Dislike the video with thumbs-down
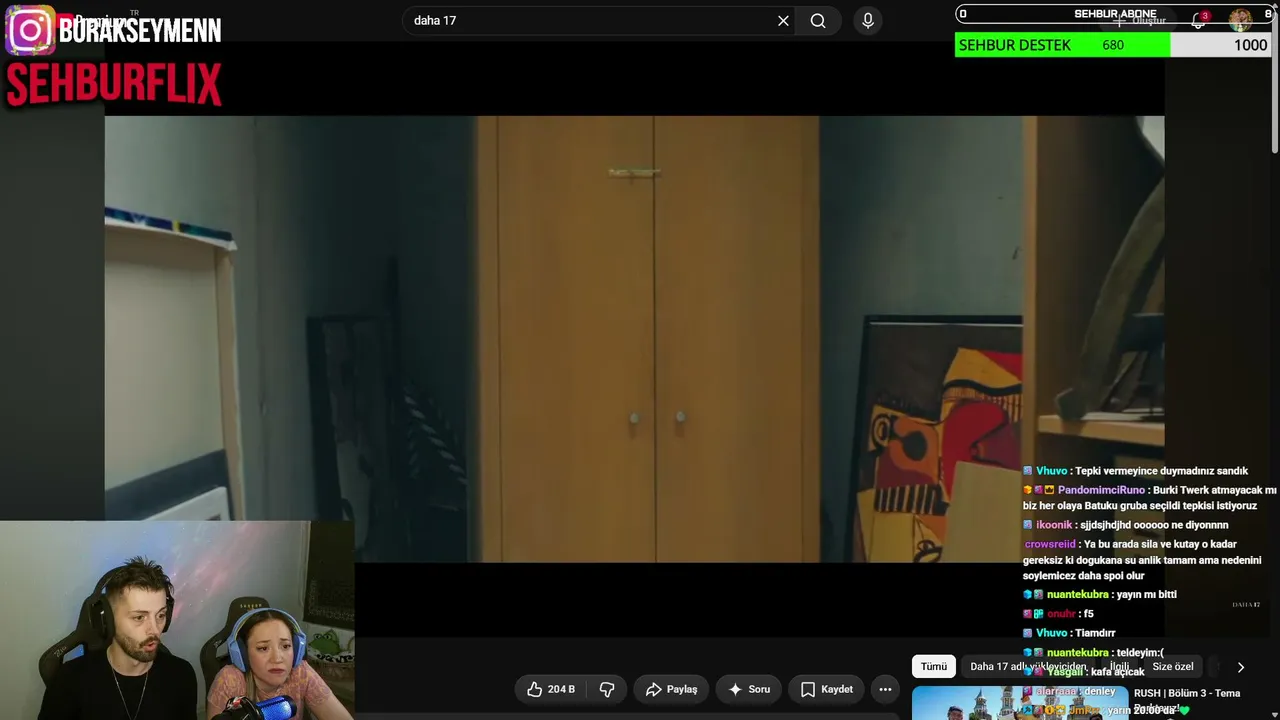 point(607,689)
